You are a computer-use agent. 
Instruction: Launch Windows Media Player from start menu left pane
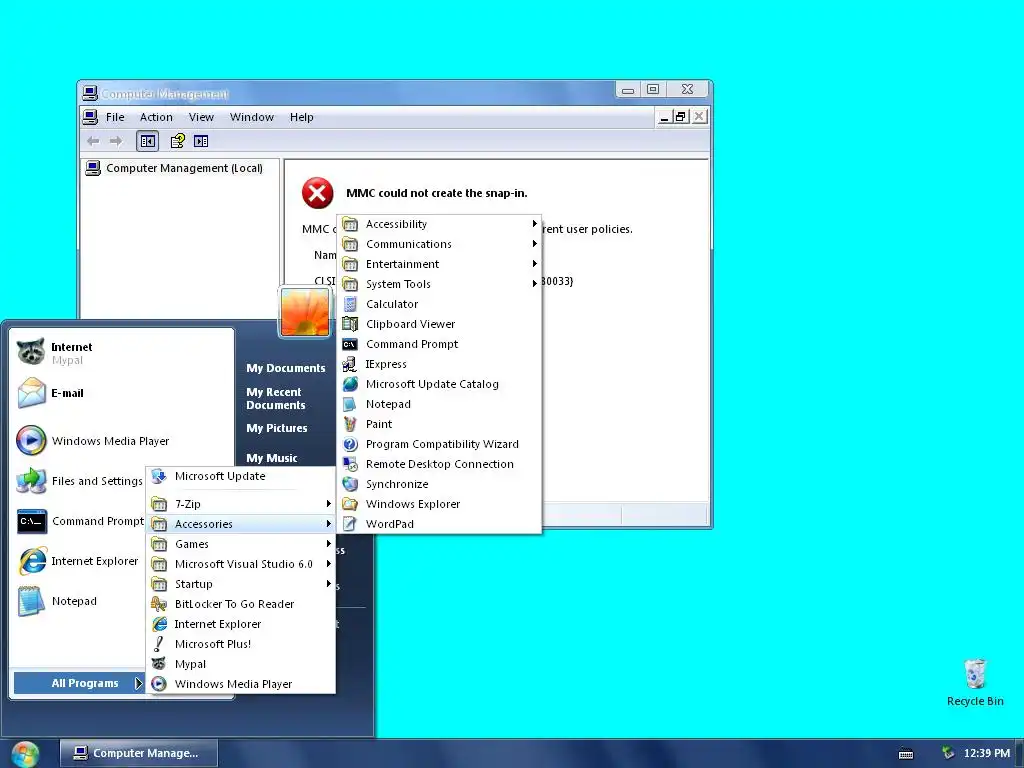[x=123, y=441]
